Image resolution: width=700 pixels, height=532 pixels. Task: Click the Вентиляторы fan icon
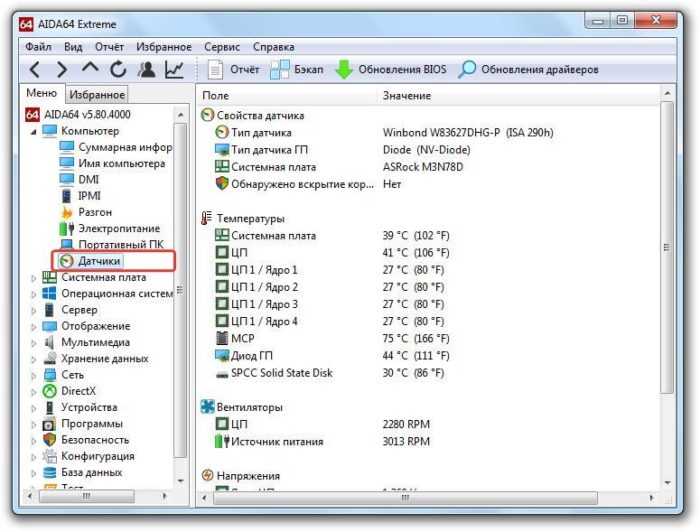point(207,407)
